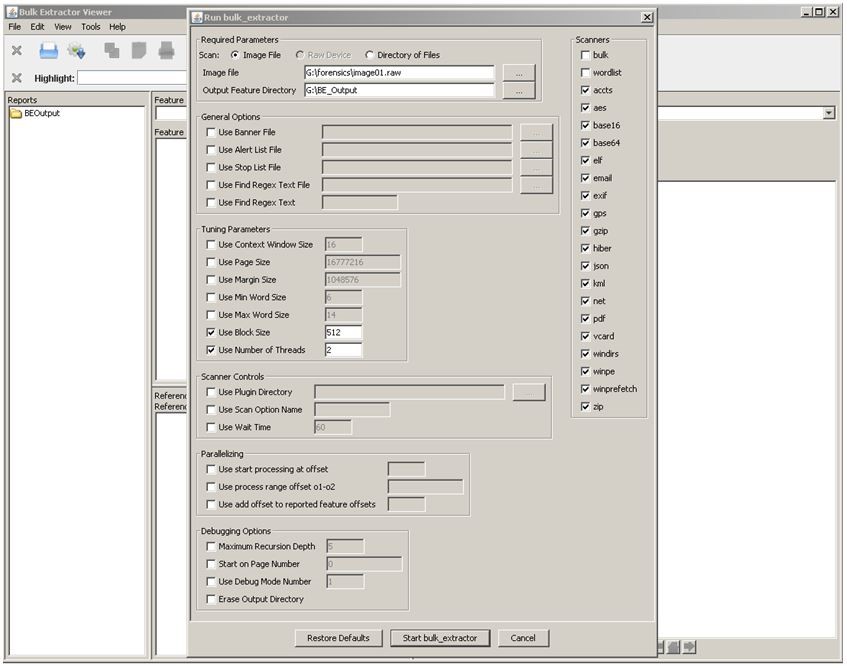Browse for the Output Feature Directory
The height and width of the screenshot is (669, 847).
(x=518, y=91)
